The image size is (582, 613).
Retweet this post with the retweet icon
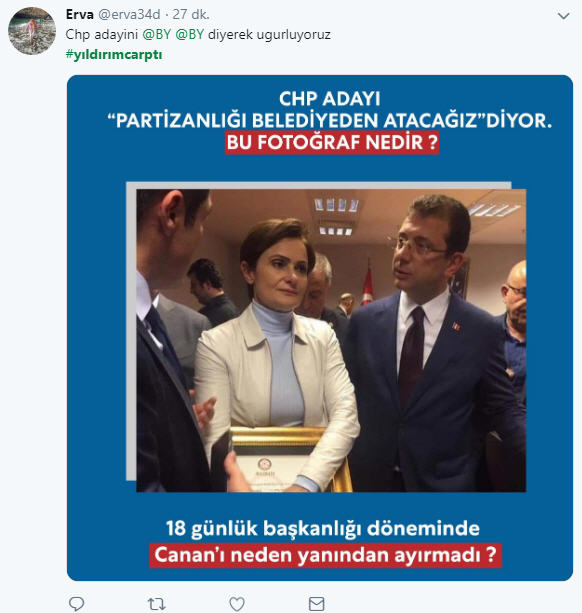click(156, 604)
